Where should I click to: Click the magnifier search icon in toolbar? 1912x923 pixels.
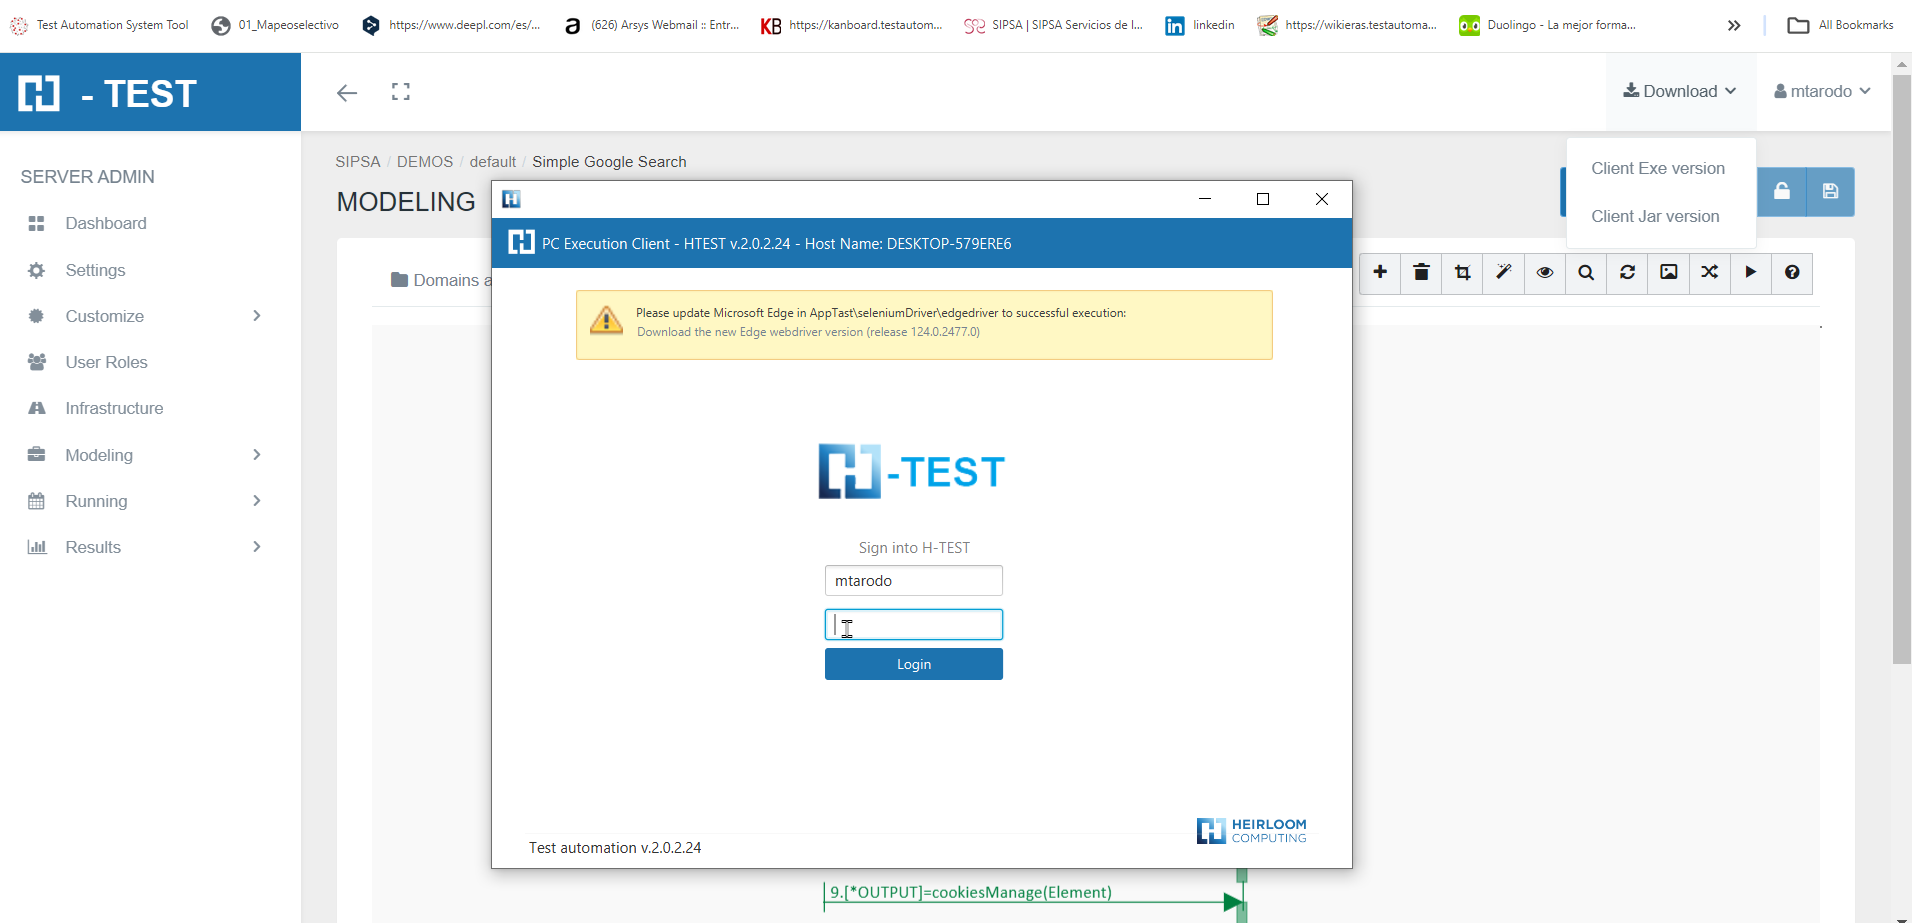click(x=1586, y=272)
